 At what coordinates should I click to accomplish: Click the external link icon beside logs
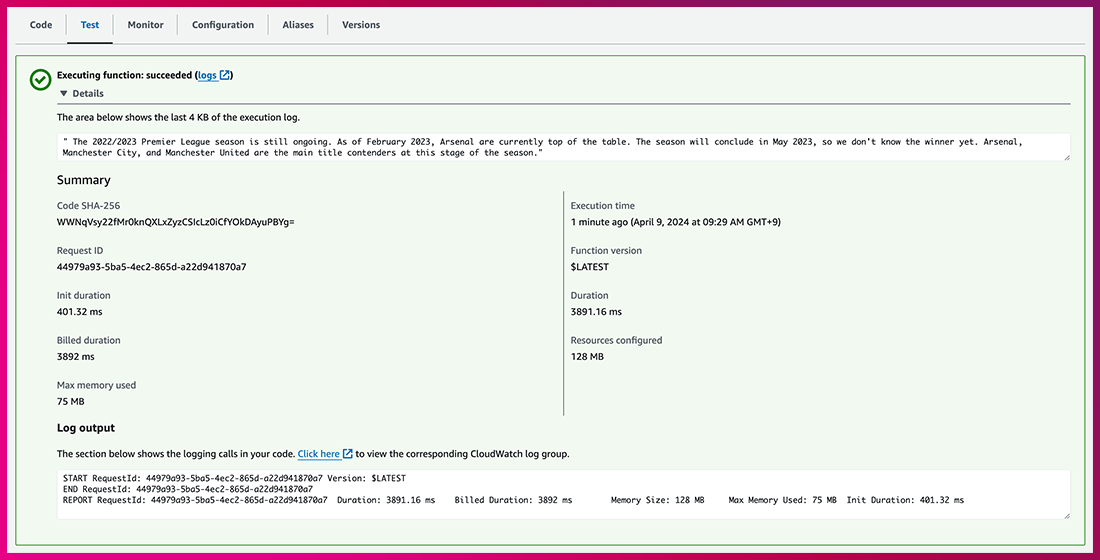[x=225, y=75]
